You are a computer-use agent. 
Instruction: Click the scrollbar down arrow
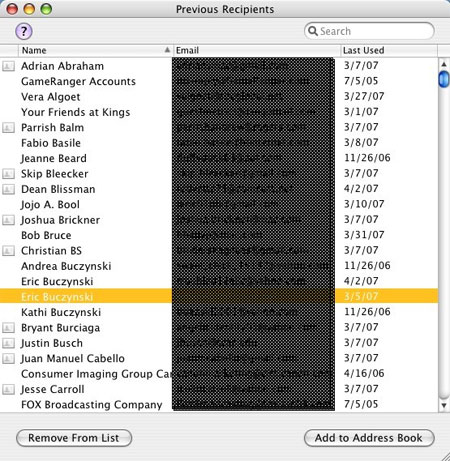[444, 405]
